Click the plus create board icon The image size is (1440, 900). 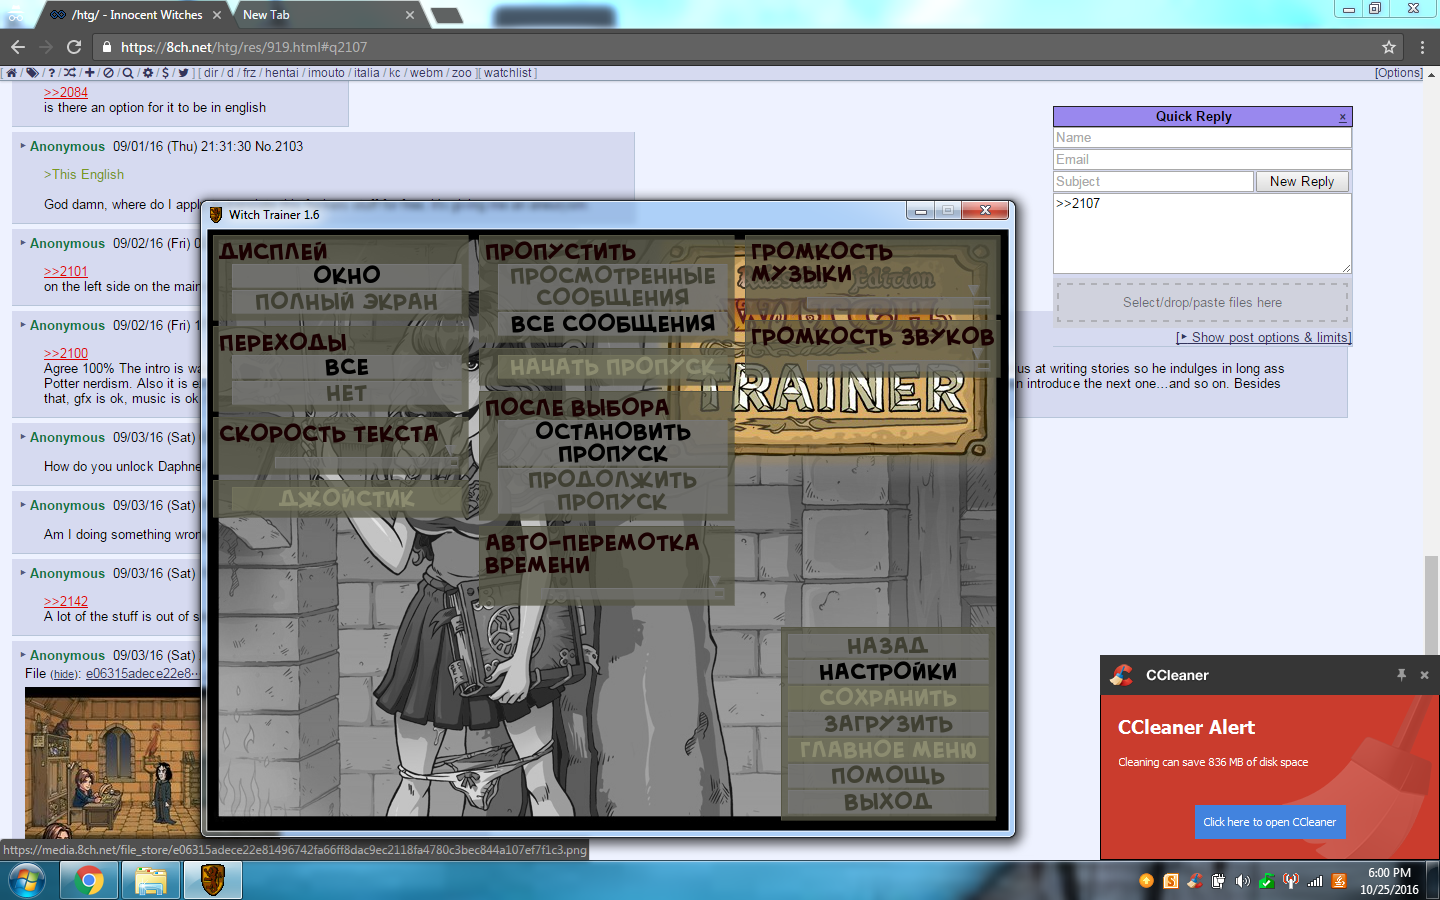[90, 73]
